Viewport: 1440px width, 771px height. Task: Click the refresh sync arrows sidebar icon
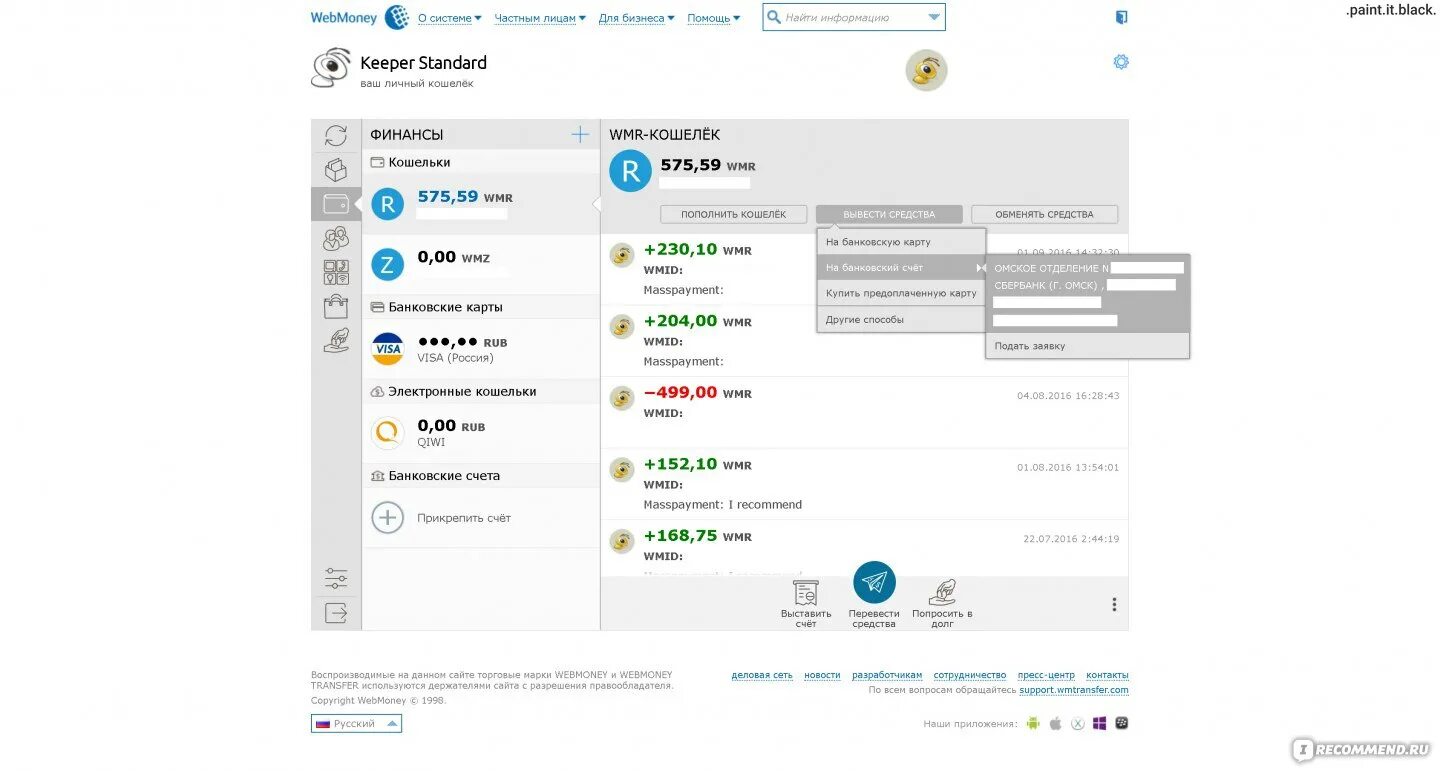pos(336,136)
